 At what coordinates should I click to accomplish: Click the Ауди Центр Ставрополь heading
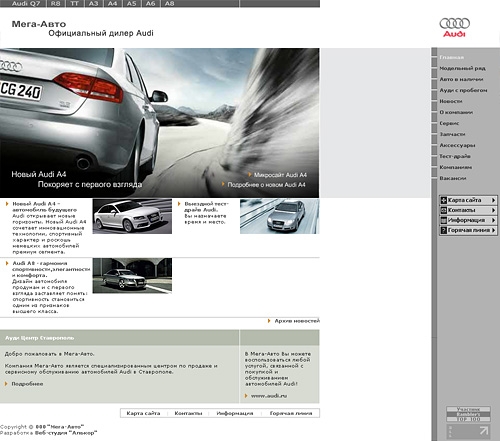39,338
